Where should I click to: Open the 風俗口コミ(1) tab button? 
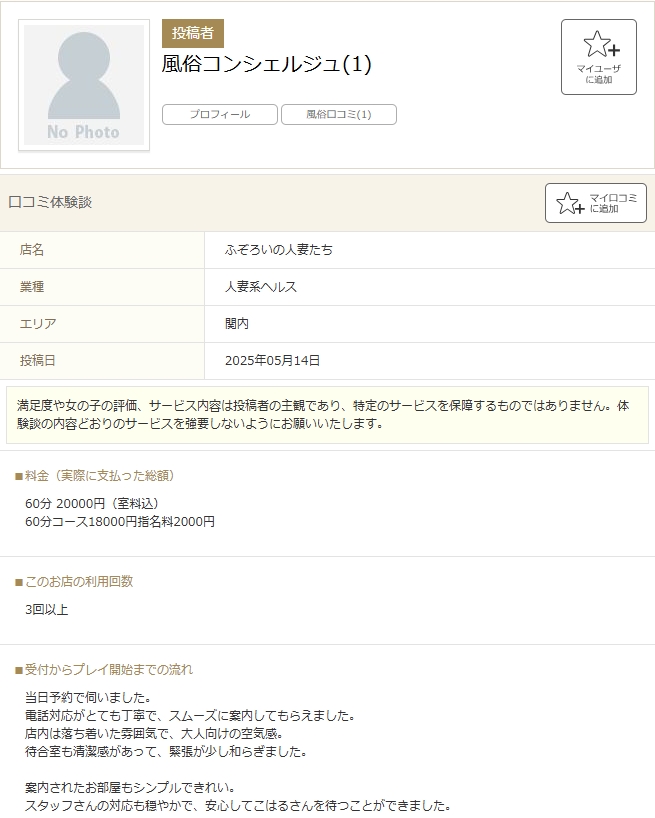339,115
